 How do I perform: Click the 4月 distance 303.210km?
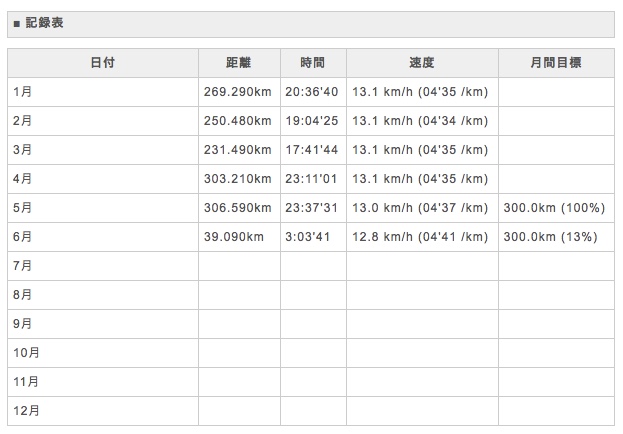tap(237, 179)
